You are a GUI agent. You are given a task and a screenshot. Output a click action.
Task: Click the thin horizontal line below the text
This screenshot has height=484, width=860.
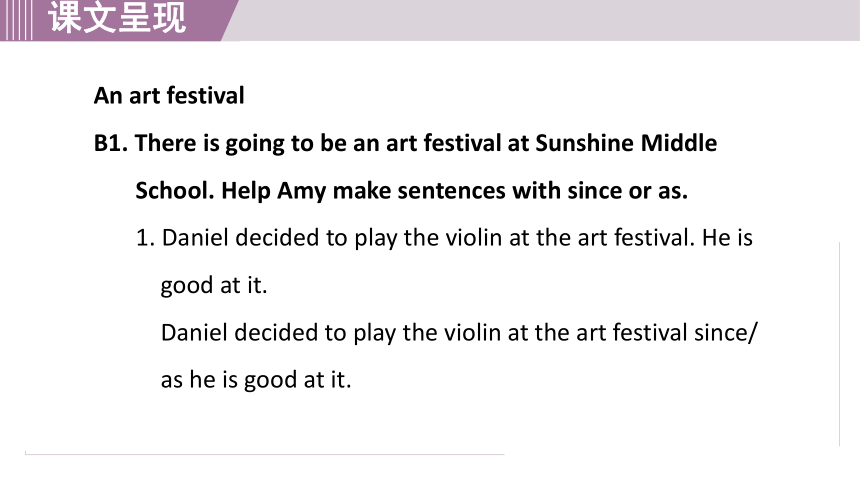(264, 454)
